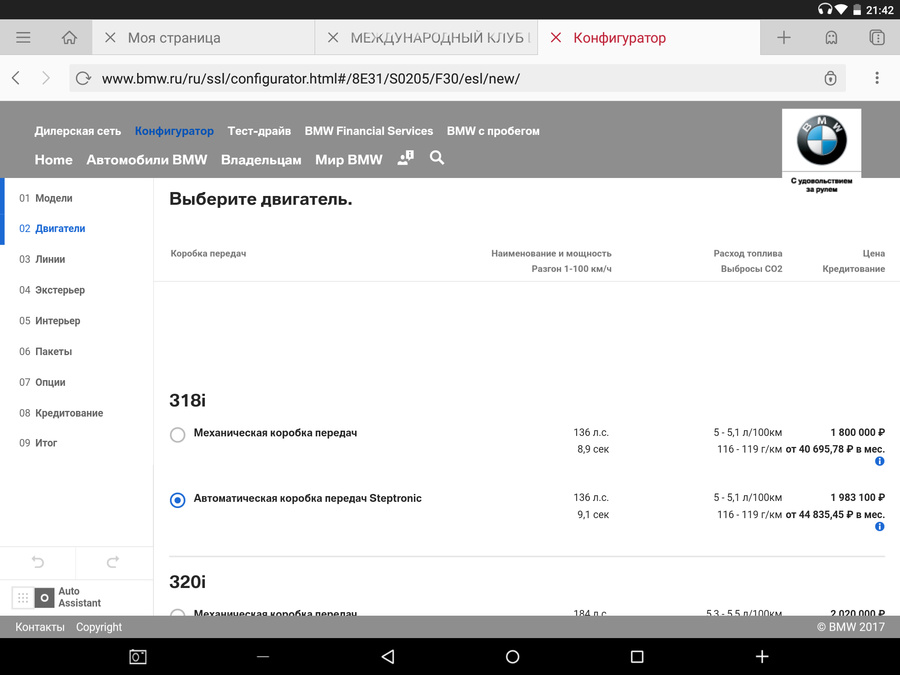The height and width of the screenshot is (675, 900).
Task: Open the Auto Assistant grid handle
Action: (x=23, y=598)
